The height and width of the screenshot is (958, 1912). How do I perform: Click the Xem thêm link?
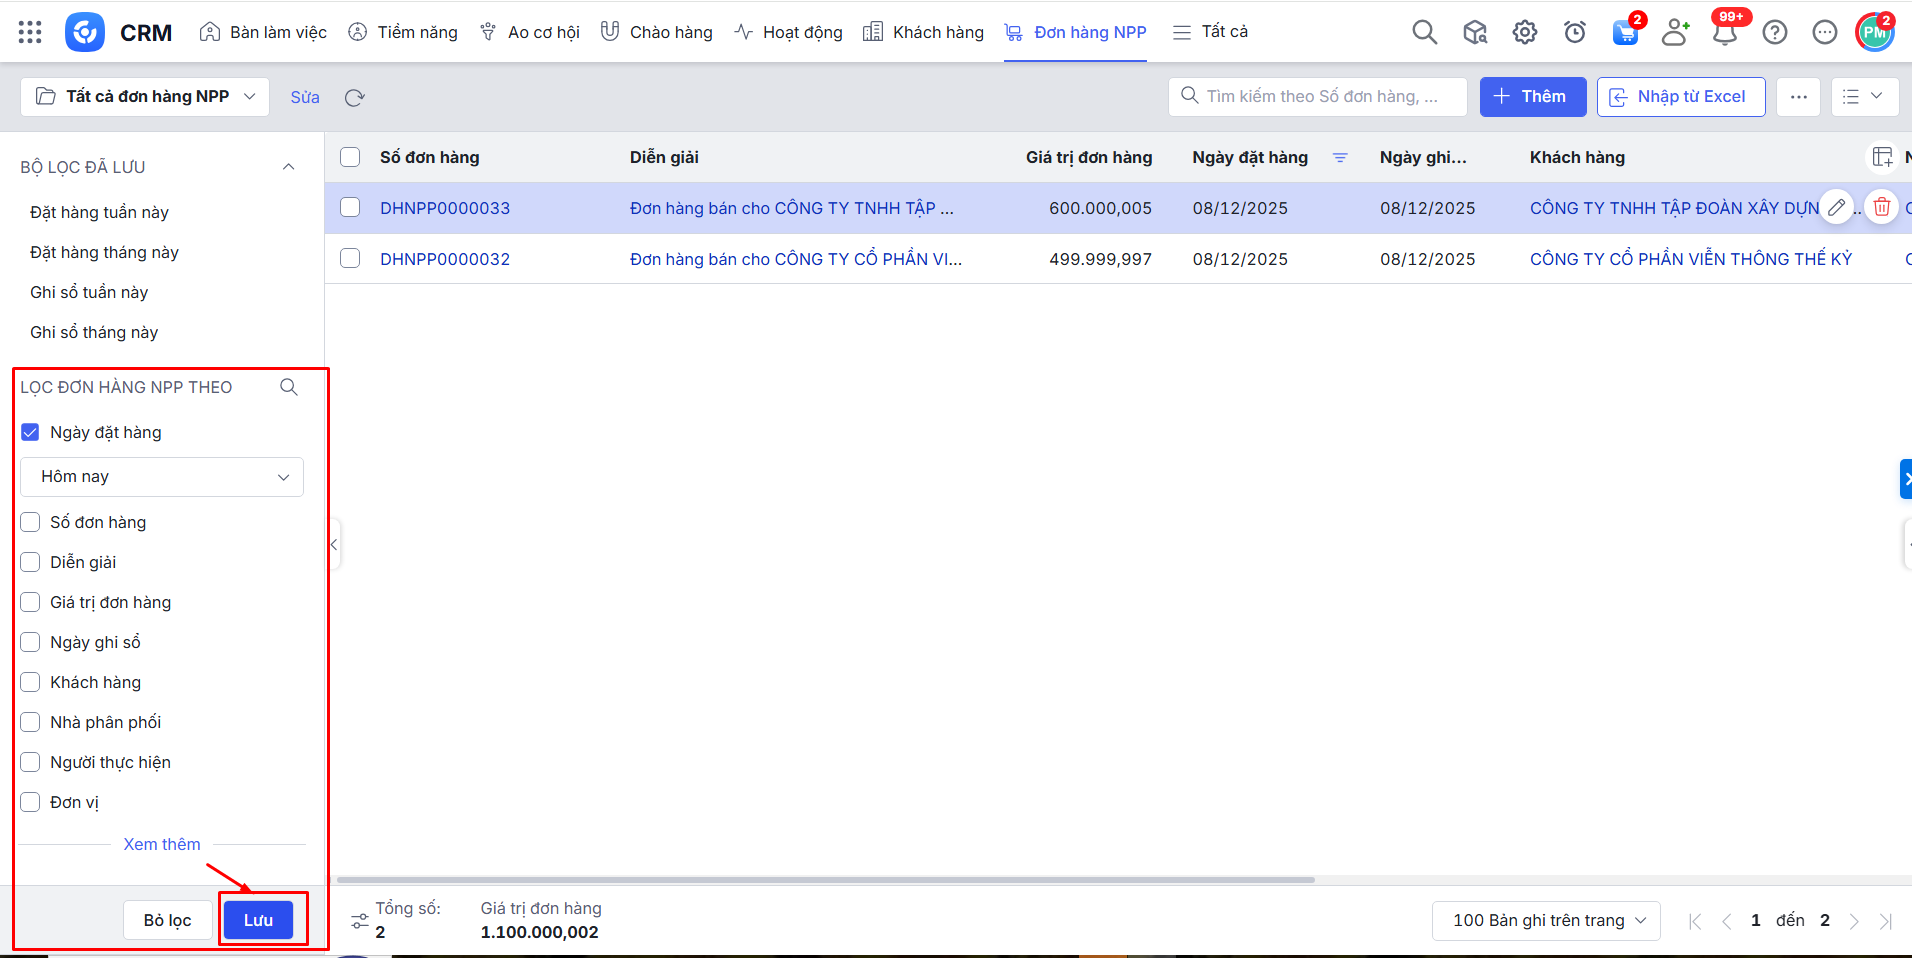click(162, 844)
